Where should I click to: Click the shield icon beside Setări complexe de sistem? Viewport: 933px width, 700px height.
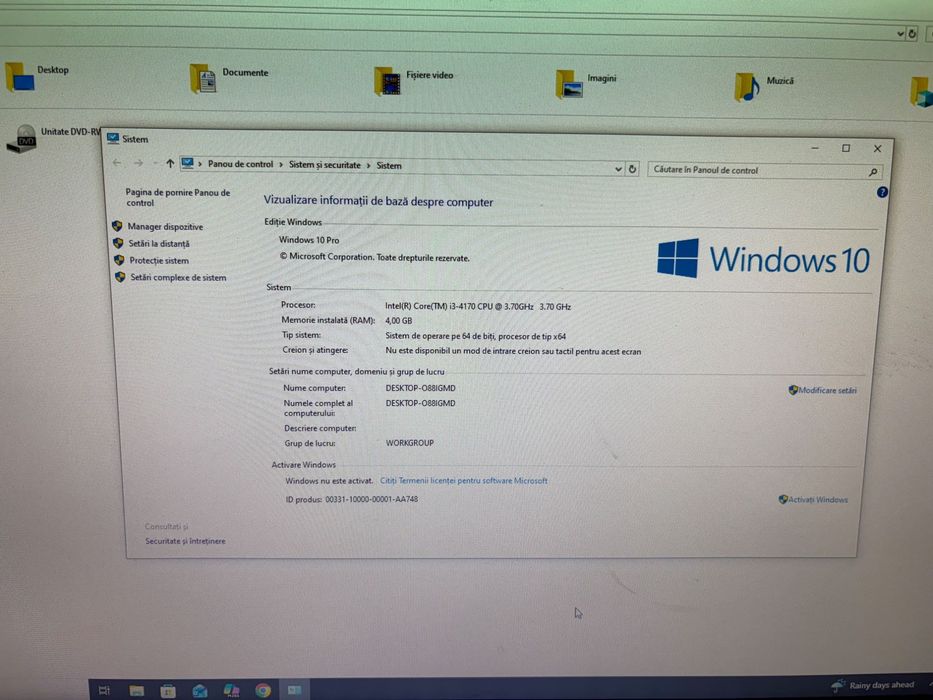(120, 277)
